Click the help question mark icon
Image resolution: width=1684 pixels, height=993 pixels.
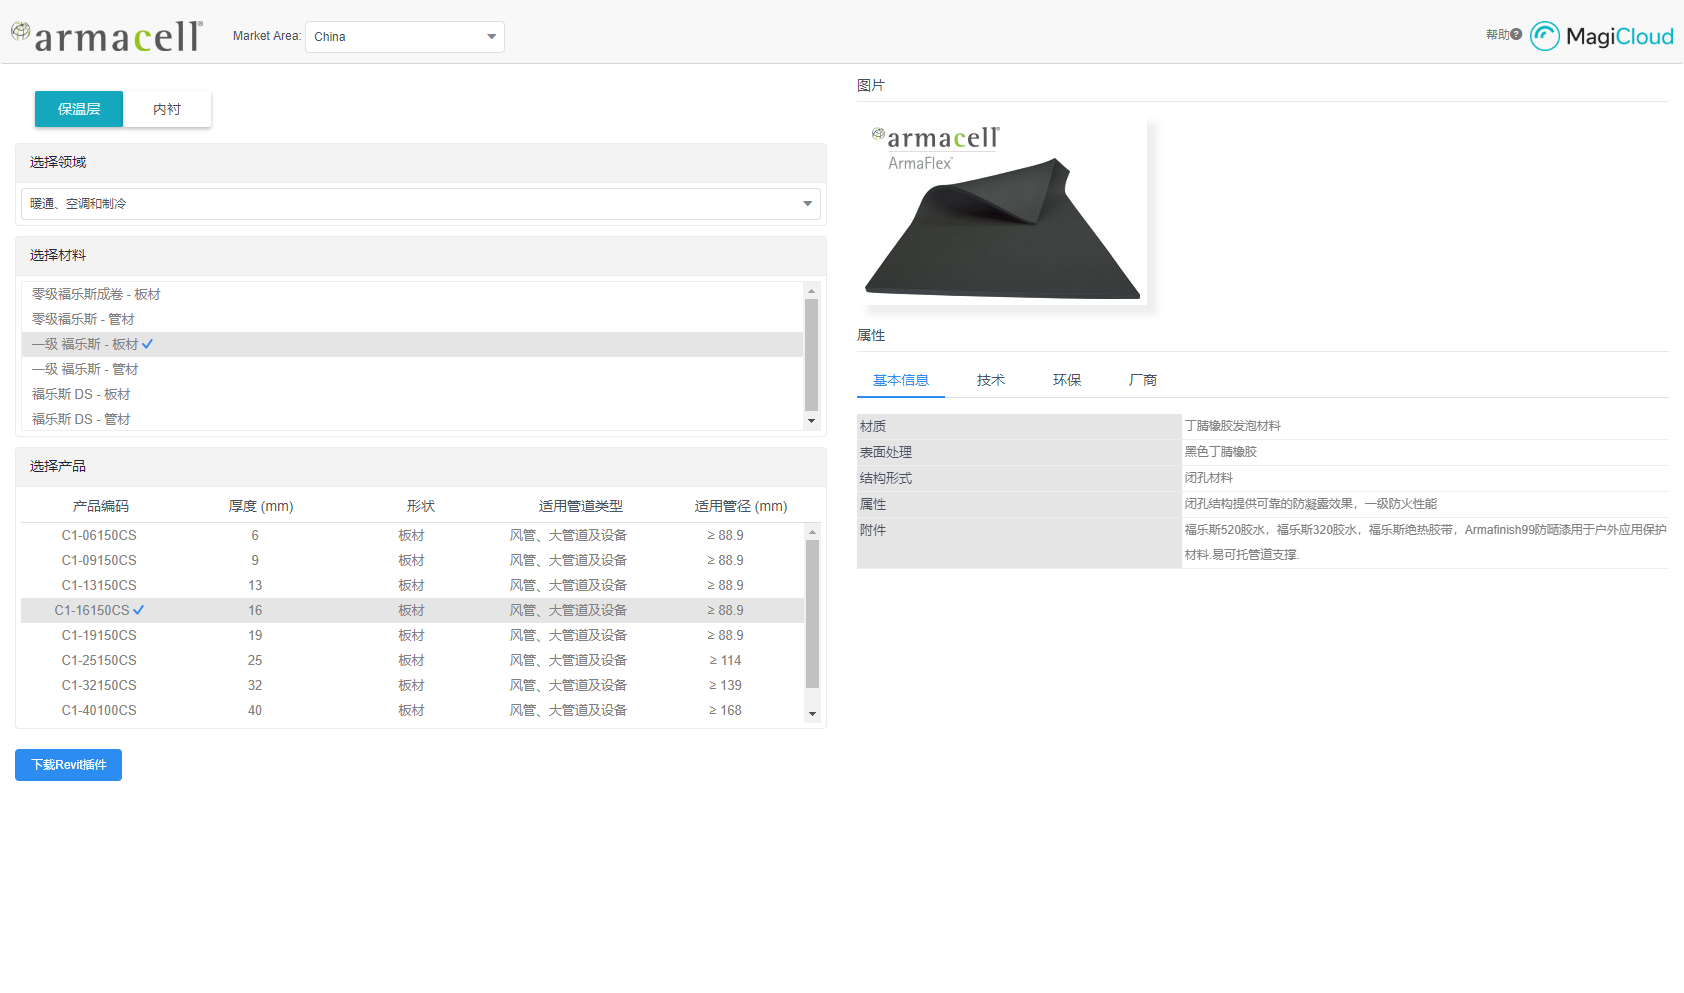[1516, 34]
